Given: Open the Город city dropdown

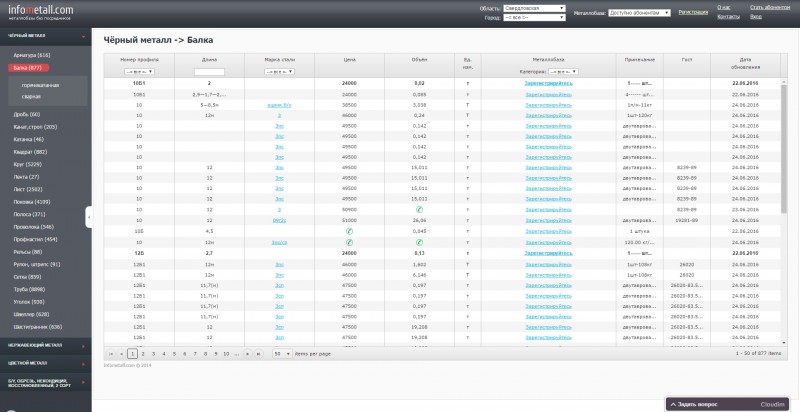Looking at the screenshot, I should [x=534, y=17].
